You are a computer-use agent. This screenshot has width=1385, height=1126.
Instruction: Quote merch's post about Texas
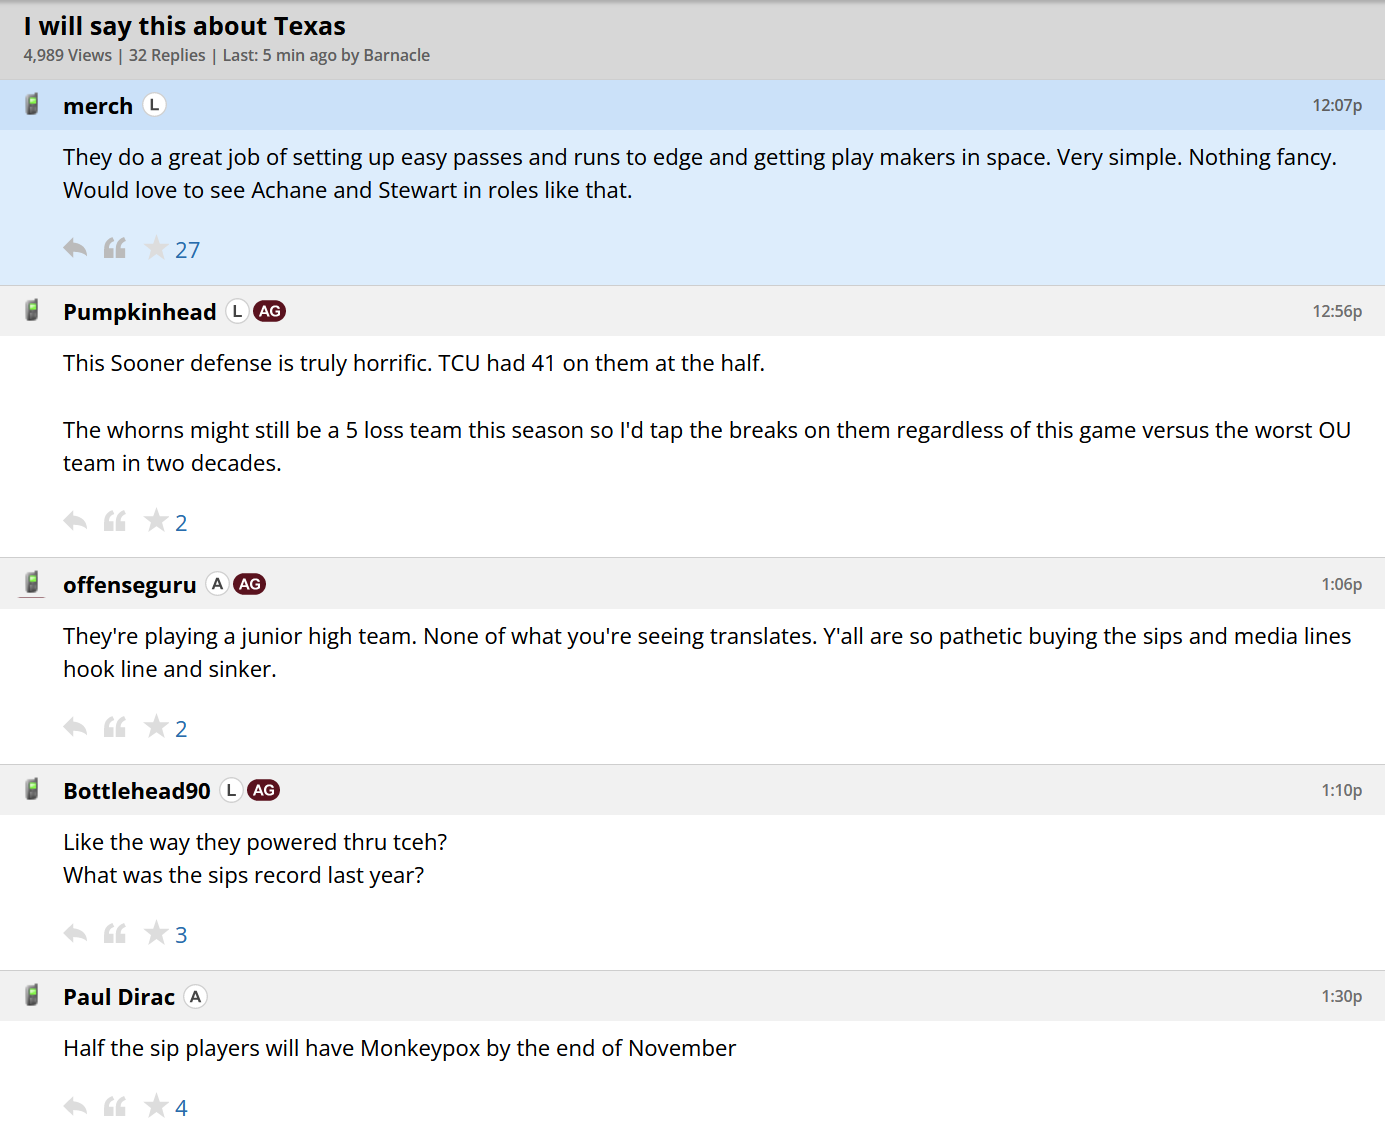click(115, 248)
